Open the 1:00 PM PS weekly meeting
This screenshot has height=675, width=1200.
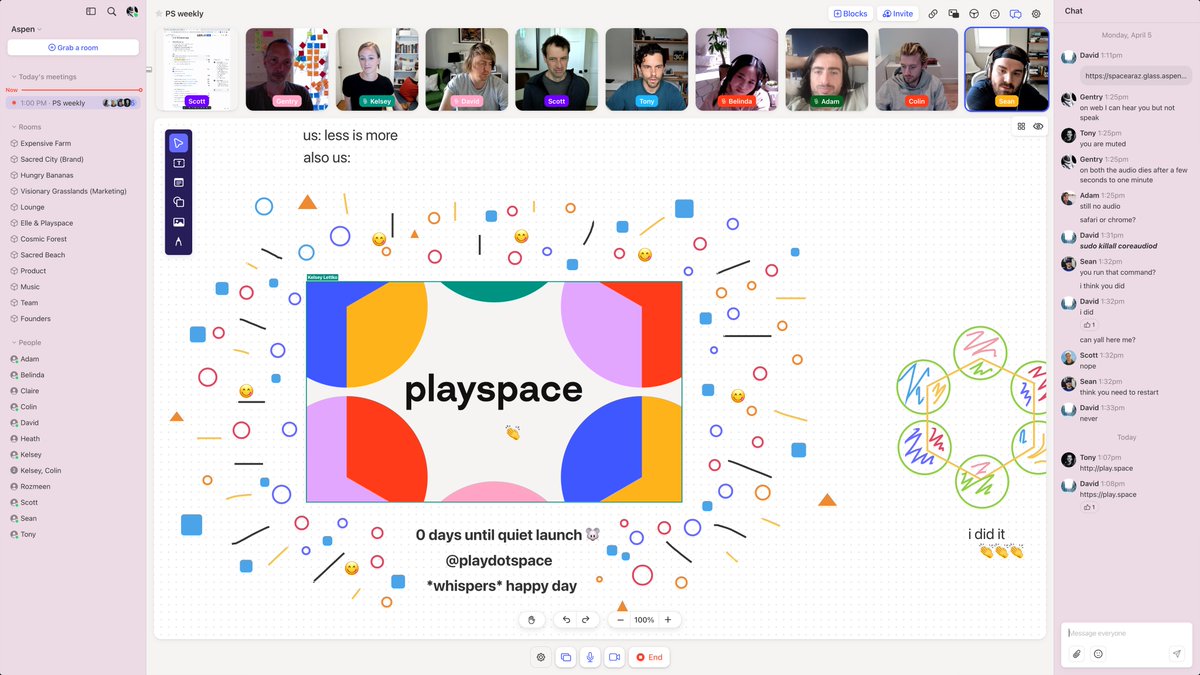(x=73, y=103)
